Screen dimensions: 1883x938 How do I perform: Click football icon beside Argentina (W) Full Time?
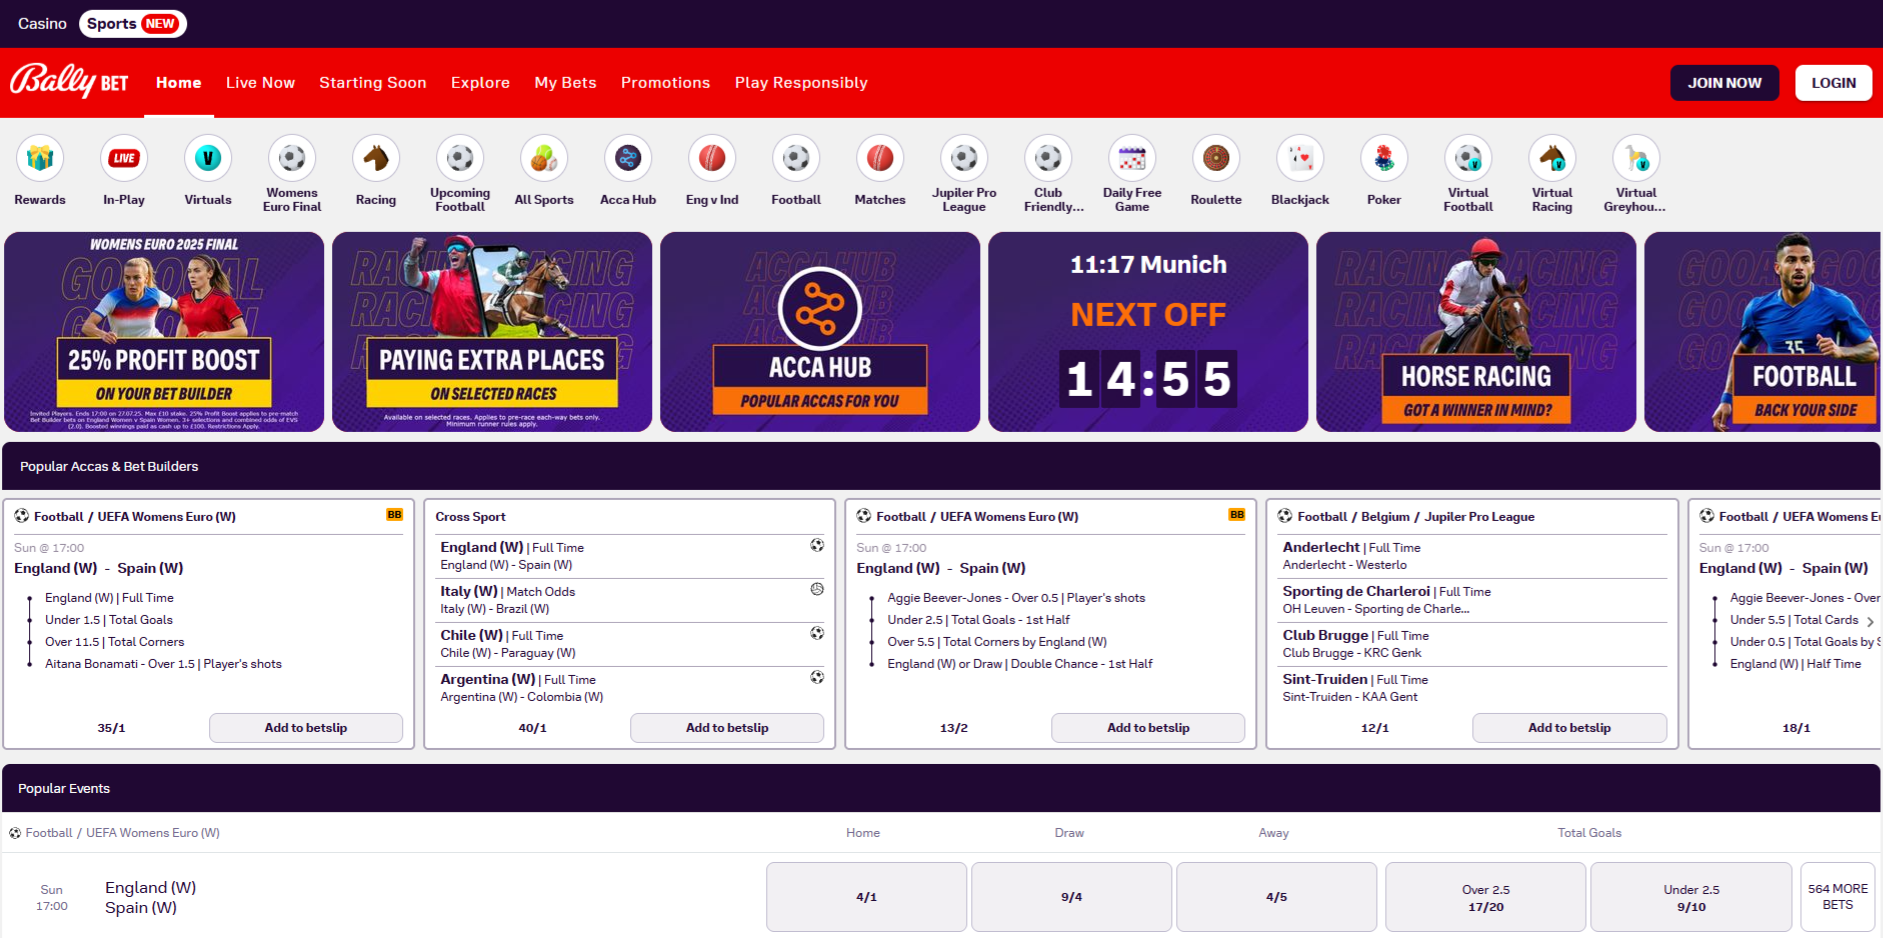pyautogui.click(x=817, y=677)
